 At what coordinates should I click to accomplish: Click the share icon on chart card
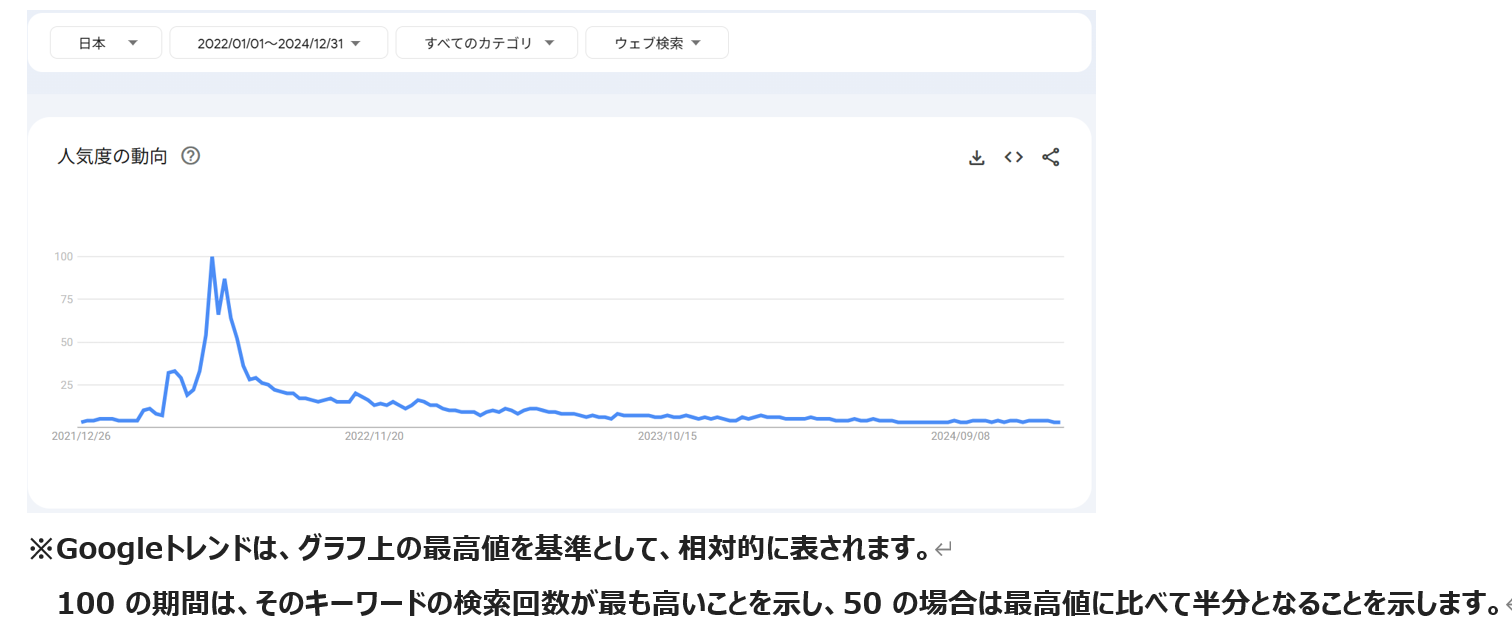[x=1050, y=157]
